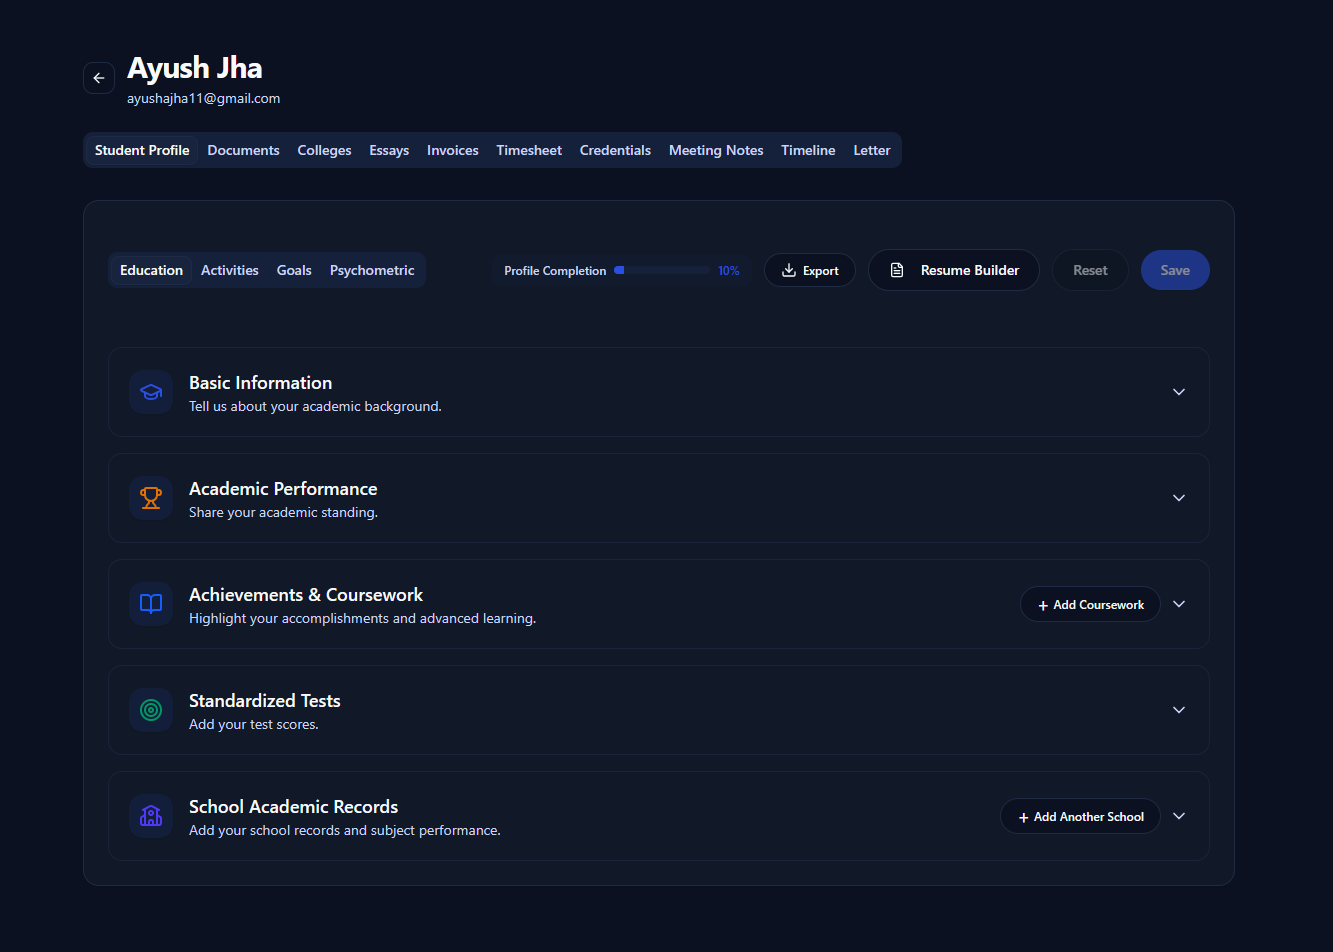The height and width of the screenshot is (952, 1333).
Task: Click the open book icon for Achievements & Coursework
Action: click(151, 604)
